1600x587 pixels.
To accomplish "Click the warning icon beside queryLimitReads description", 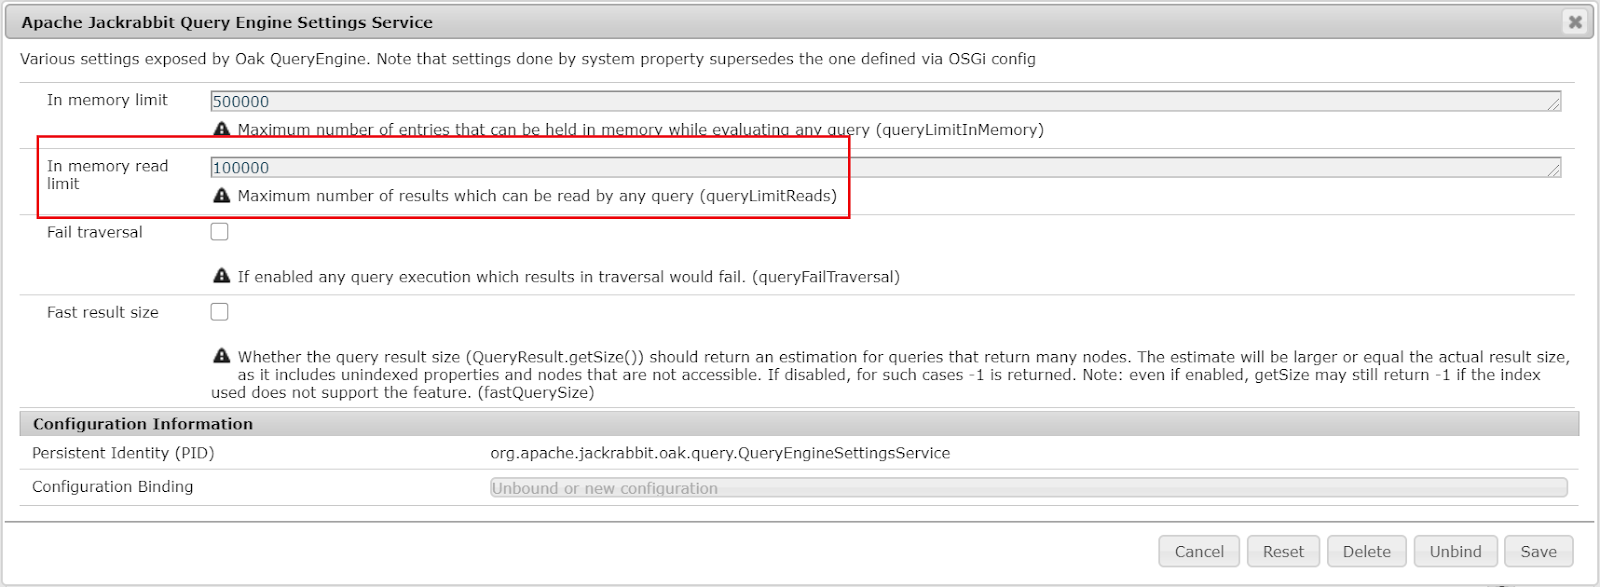I will 222,195.
